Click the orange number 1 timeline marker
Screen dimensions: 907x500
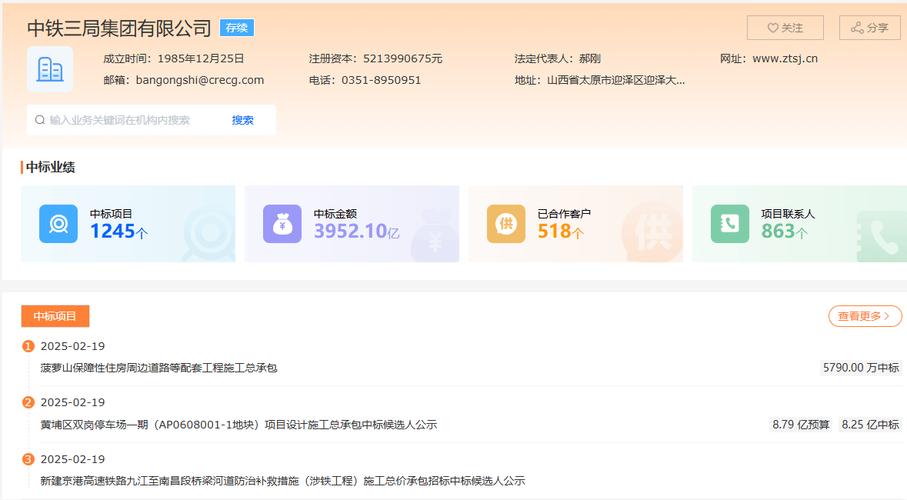[28, 346]
